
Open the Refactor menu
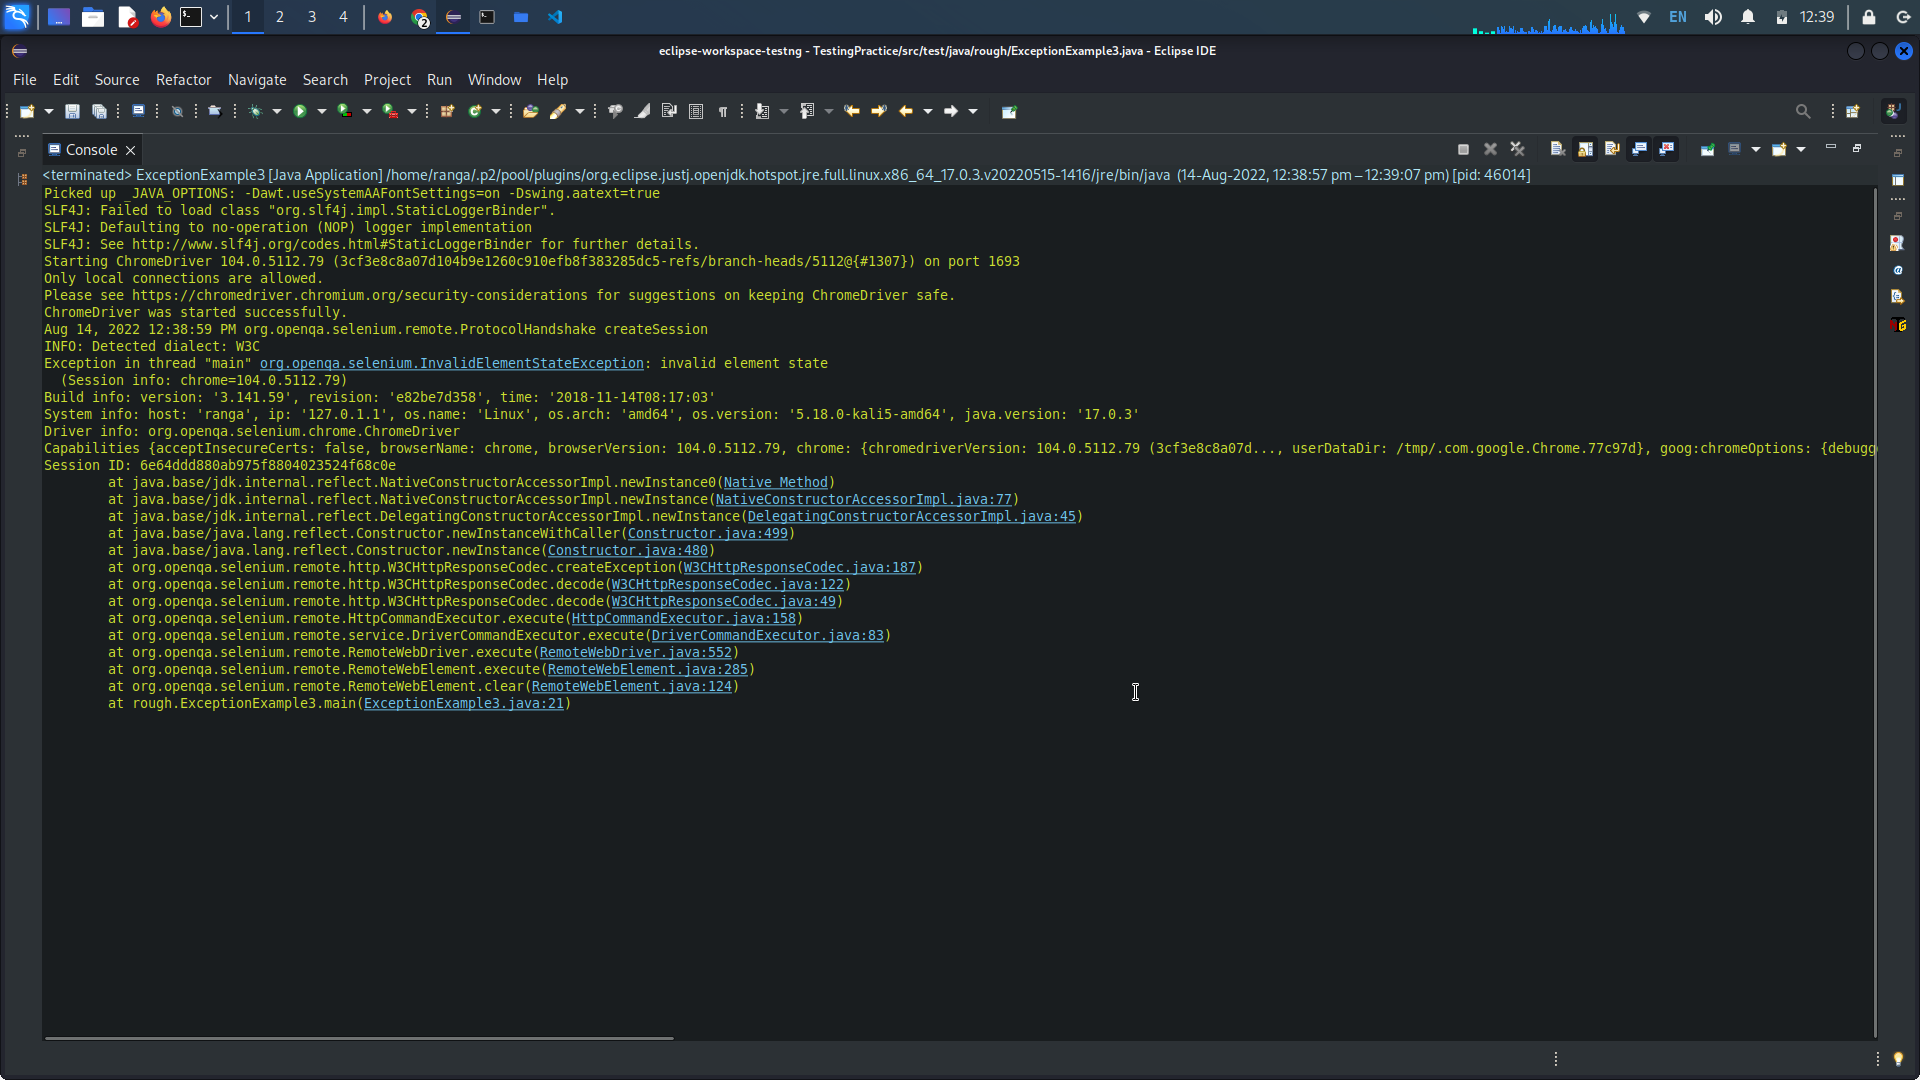(184, 80)
